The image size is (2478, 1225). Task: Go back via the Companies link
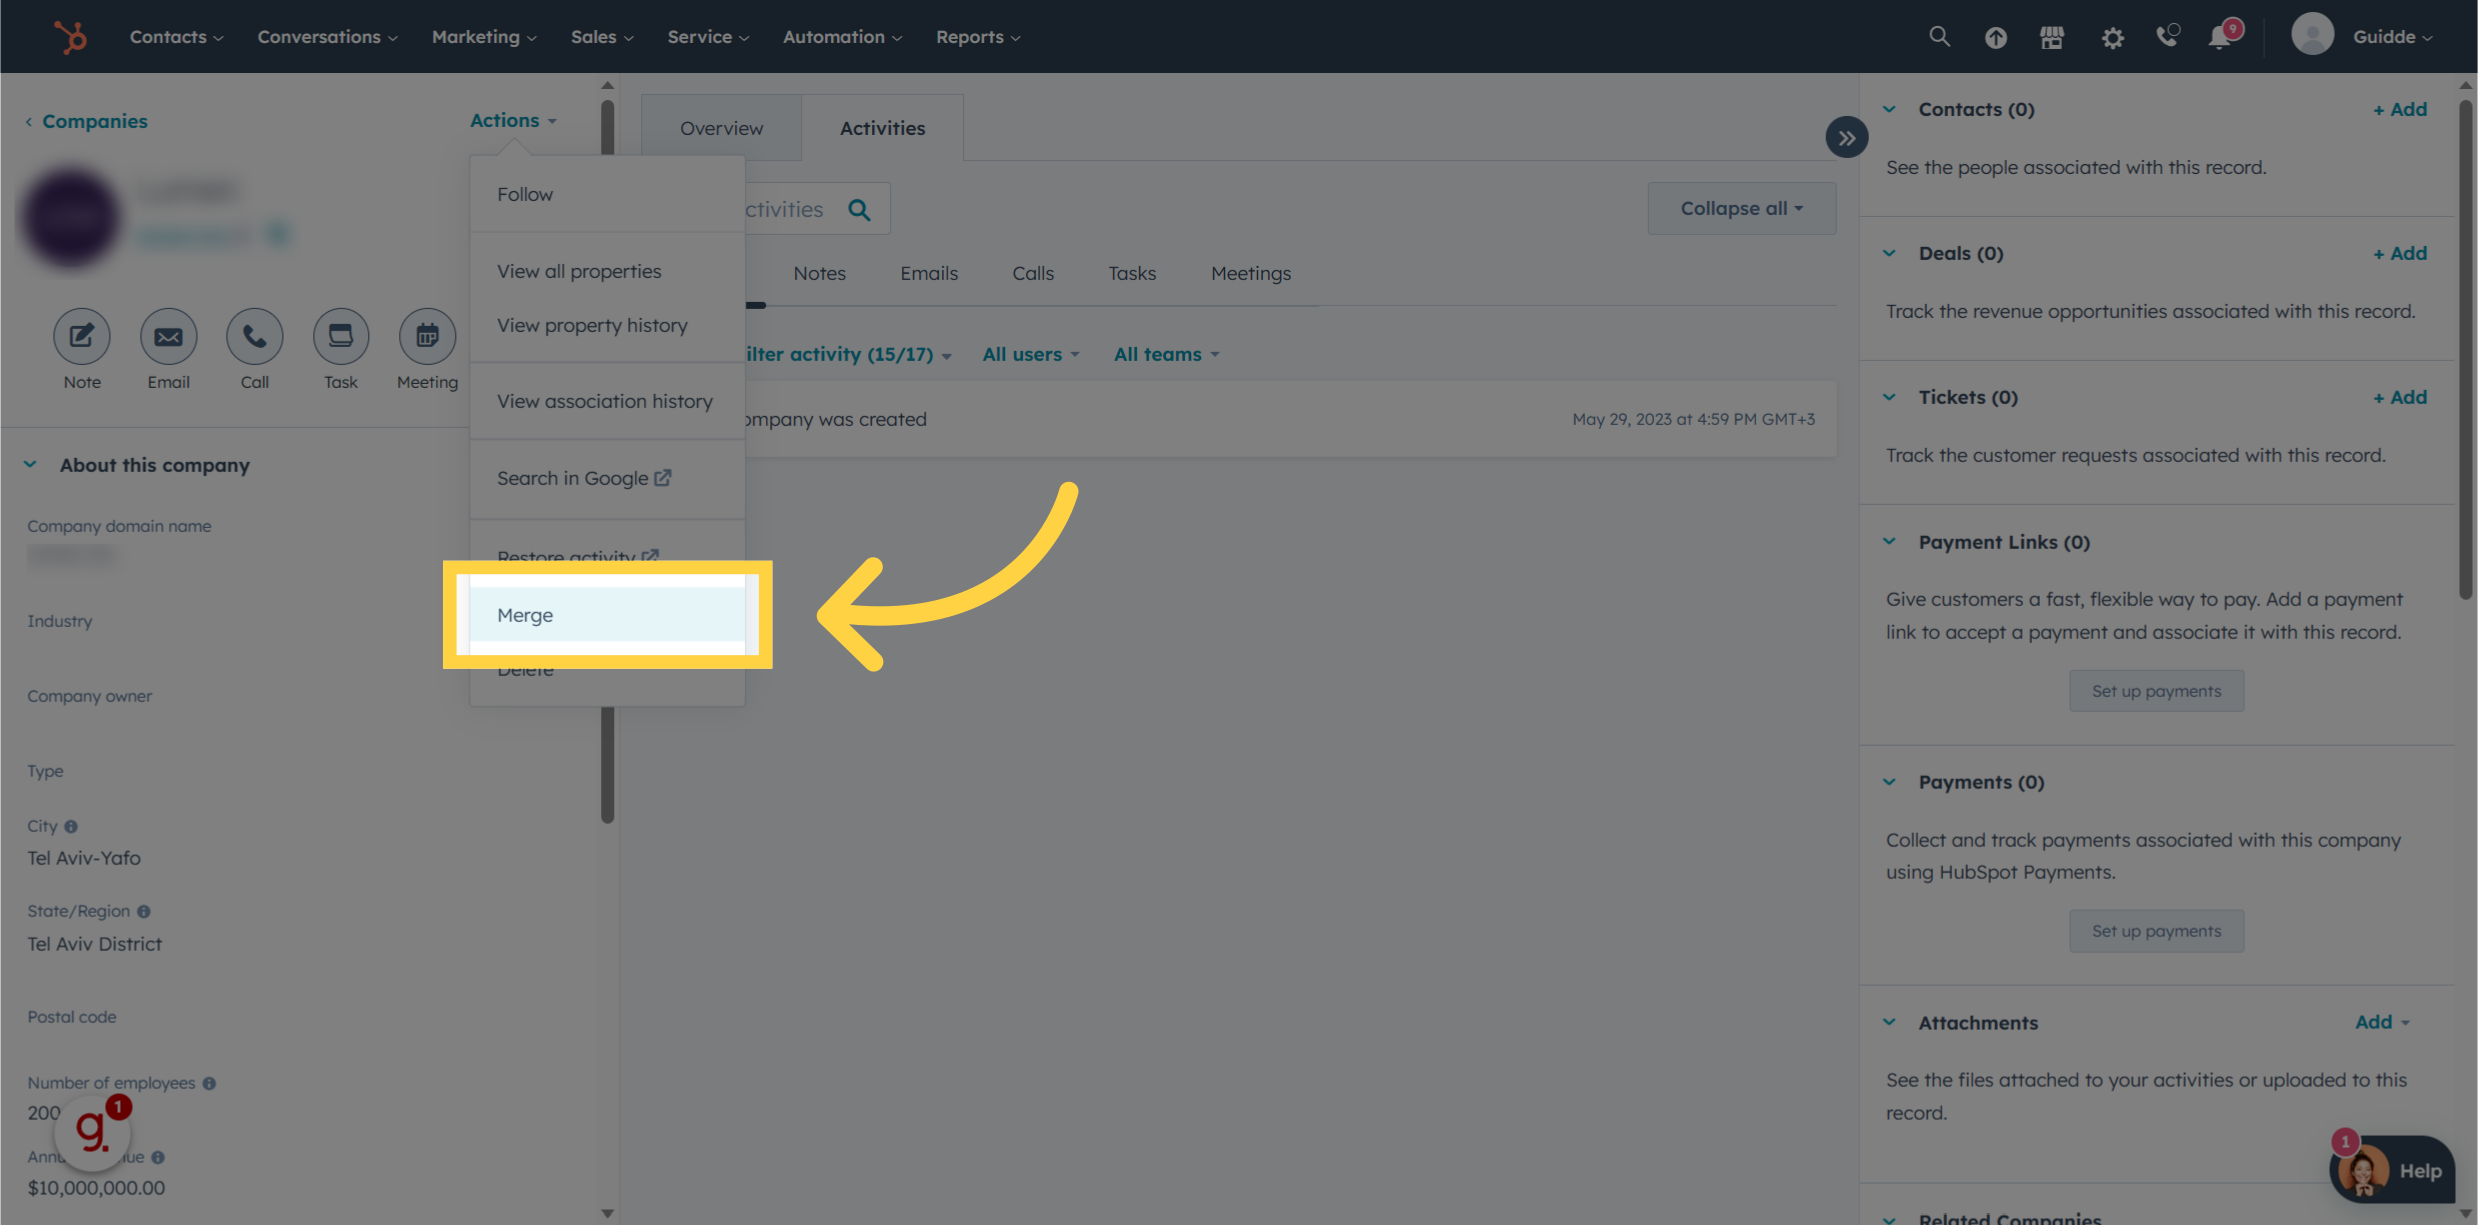tap(95, 120)
